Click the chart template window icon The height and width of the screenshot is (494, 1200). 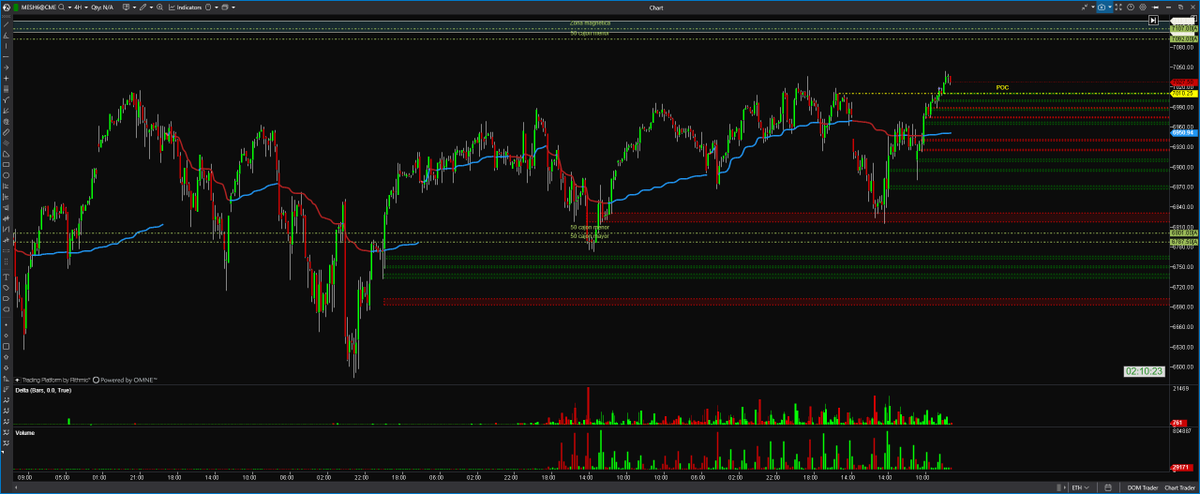(225, 7)
